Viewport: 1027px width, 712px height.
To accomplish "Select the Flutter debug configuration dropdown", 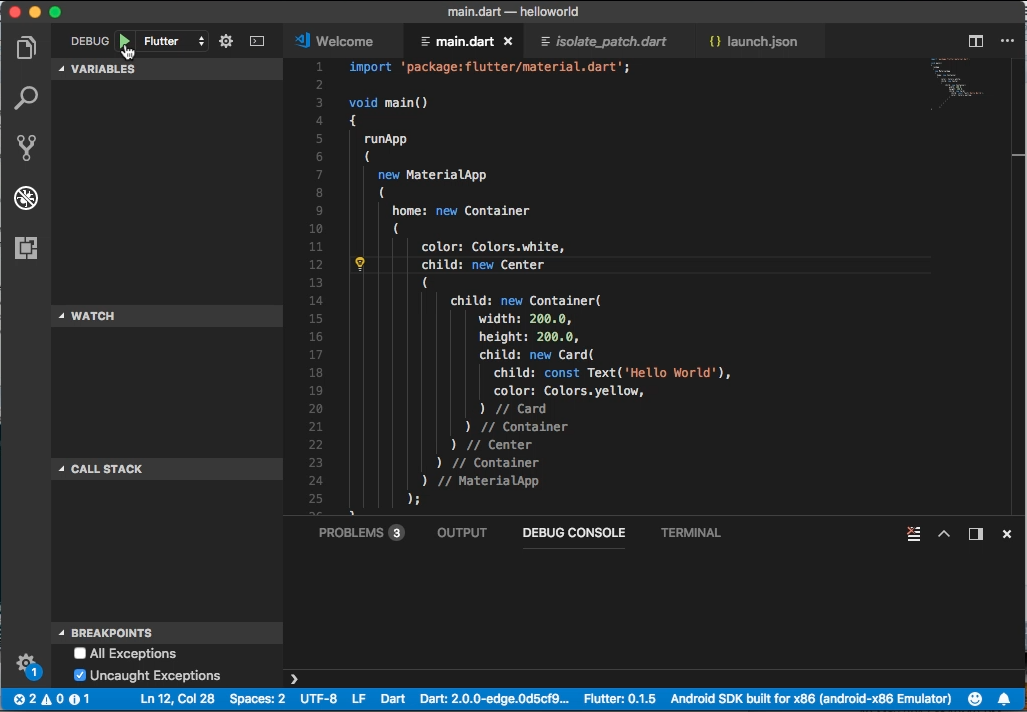I will coord(174,41).
